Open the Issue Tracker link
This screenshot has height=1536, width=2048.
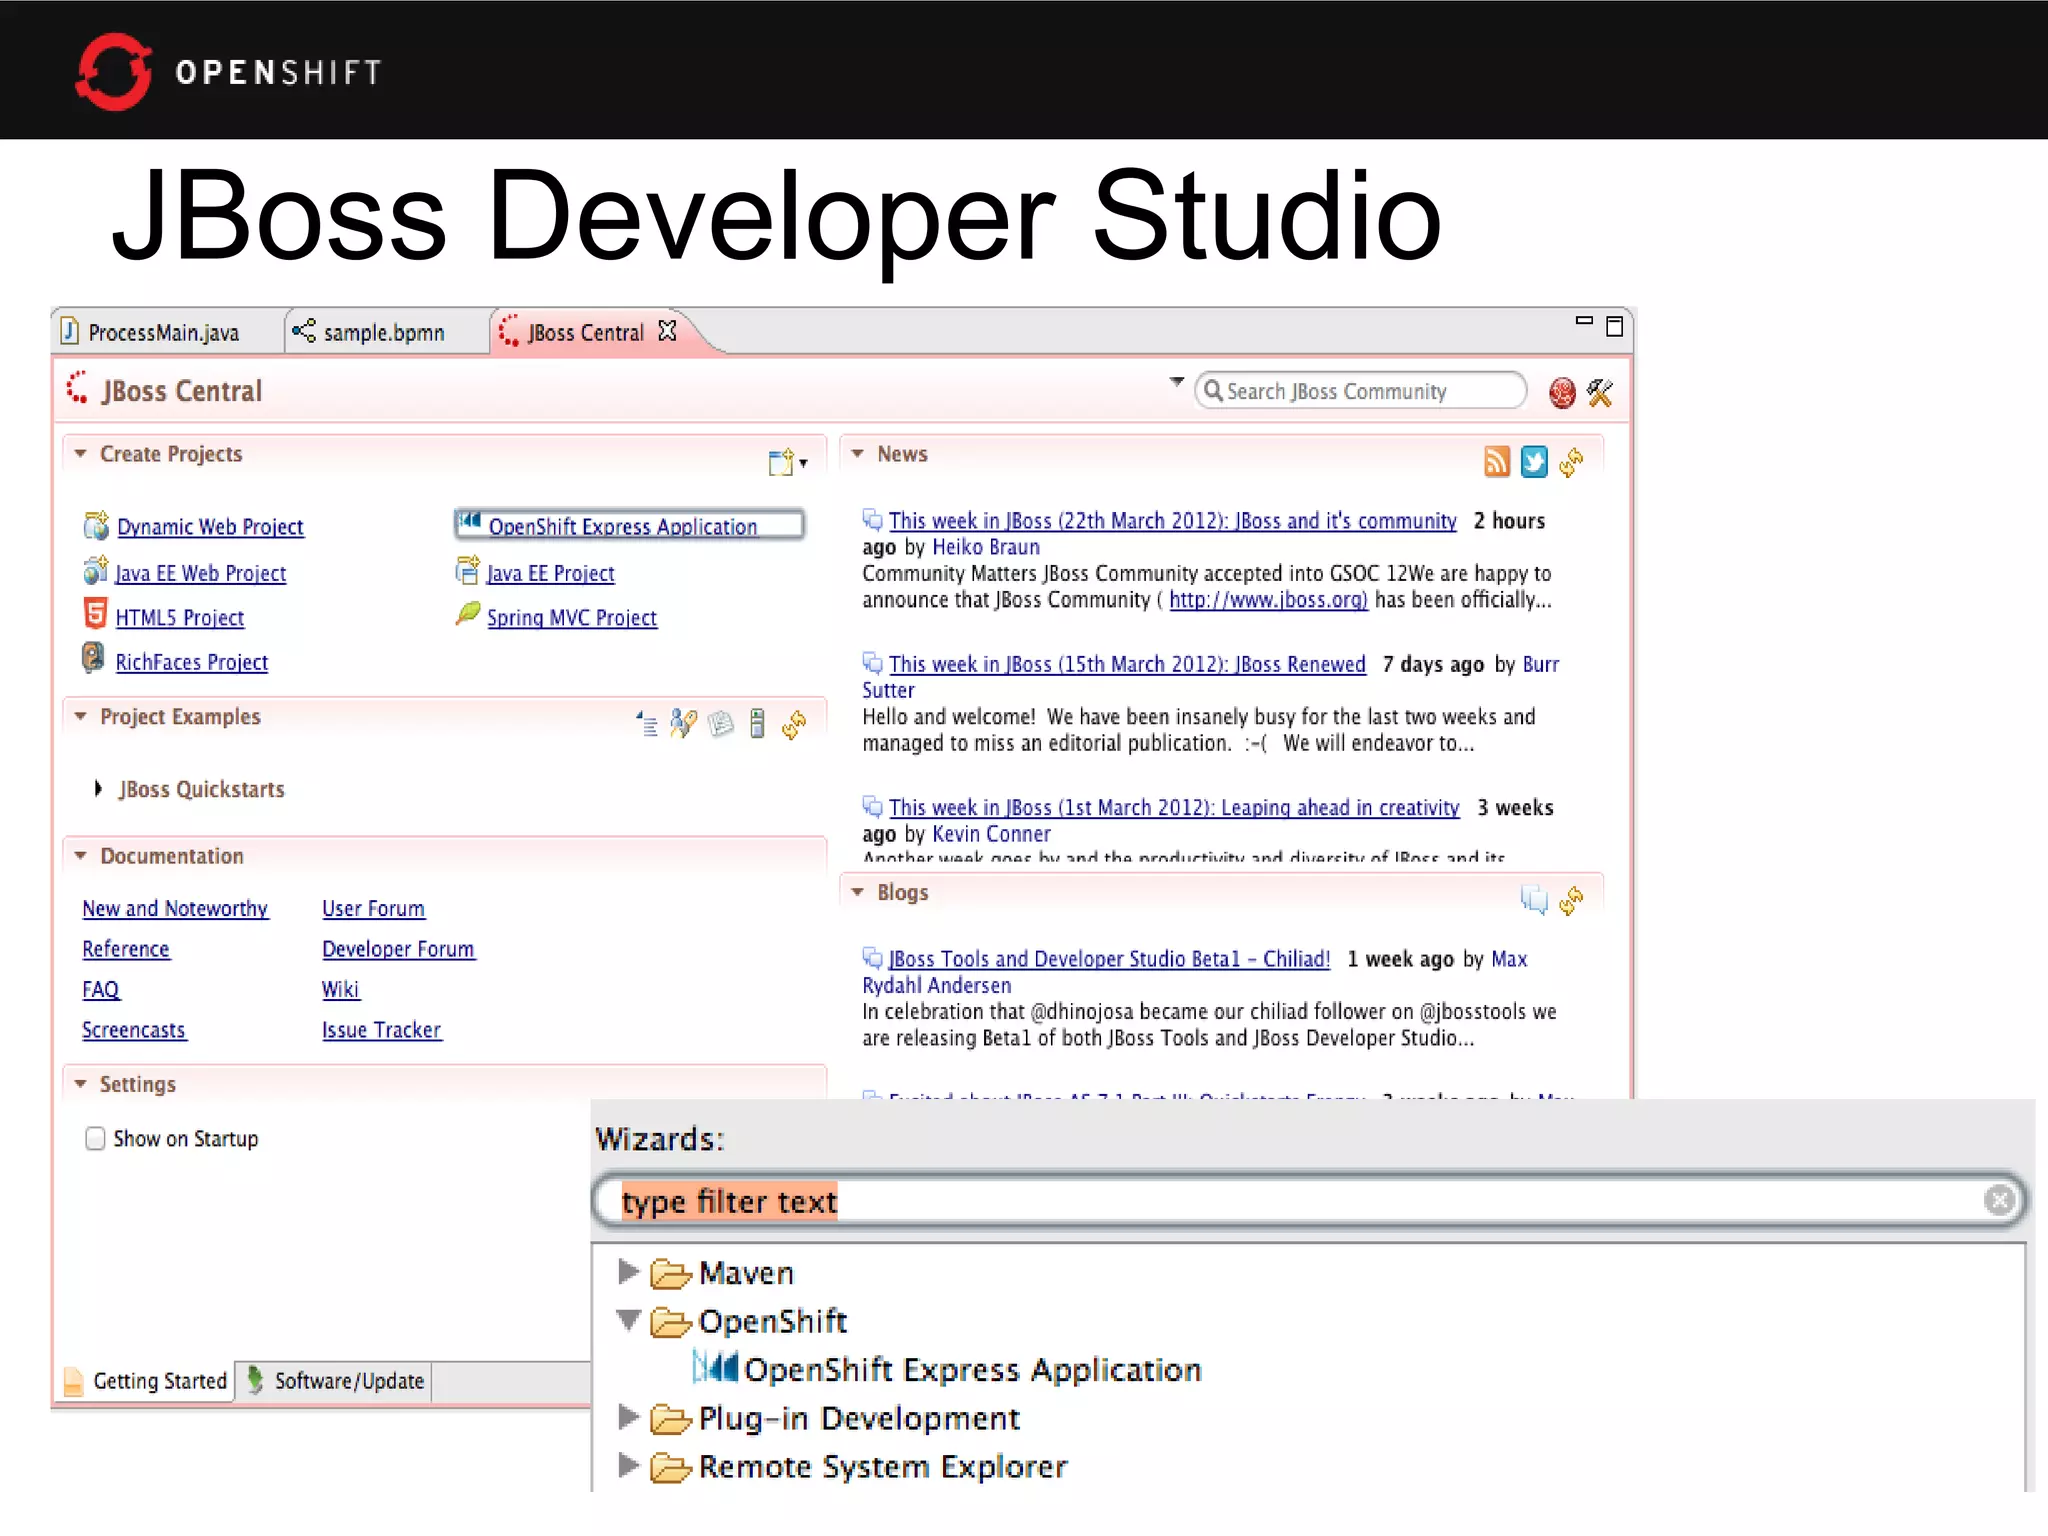pos(381,1030)
